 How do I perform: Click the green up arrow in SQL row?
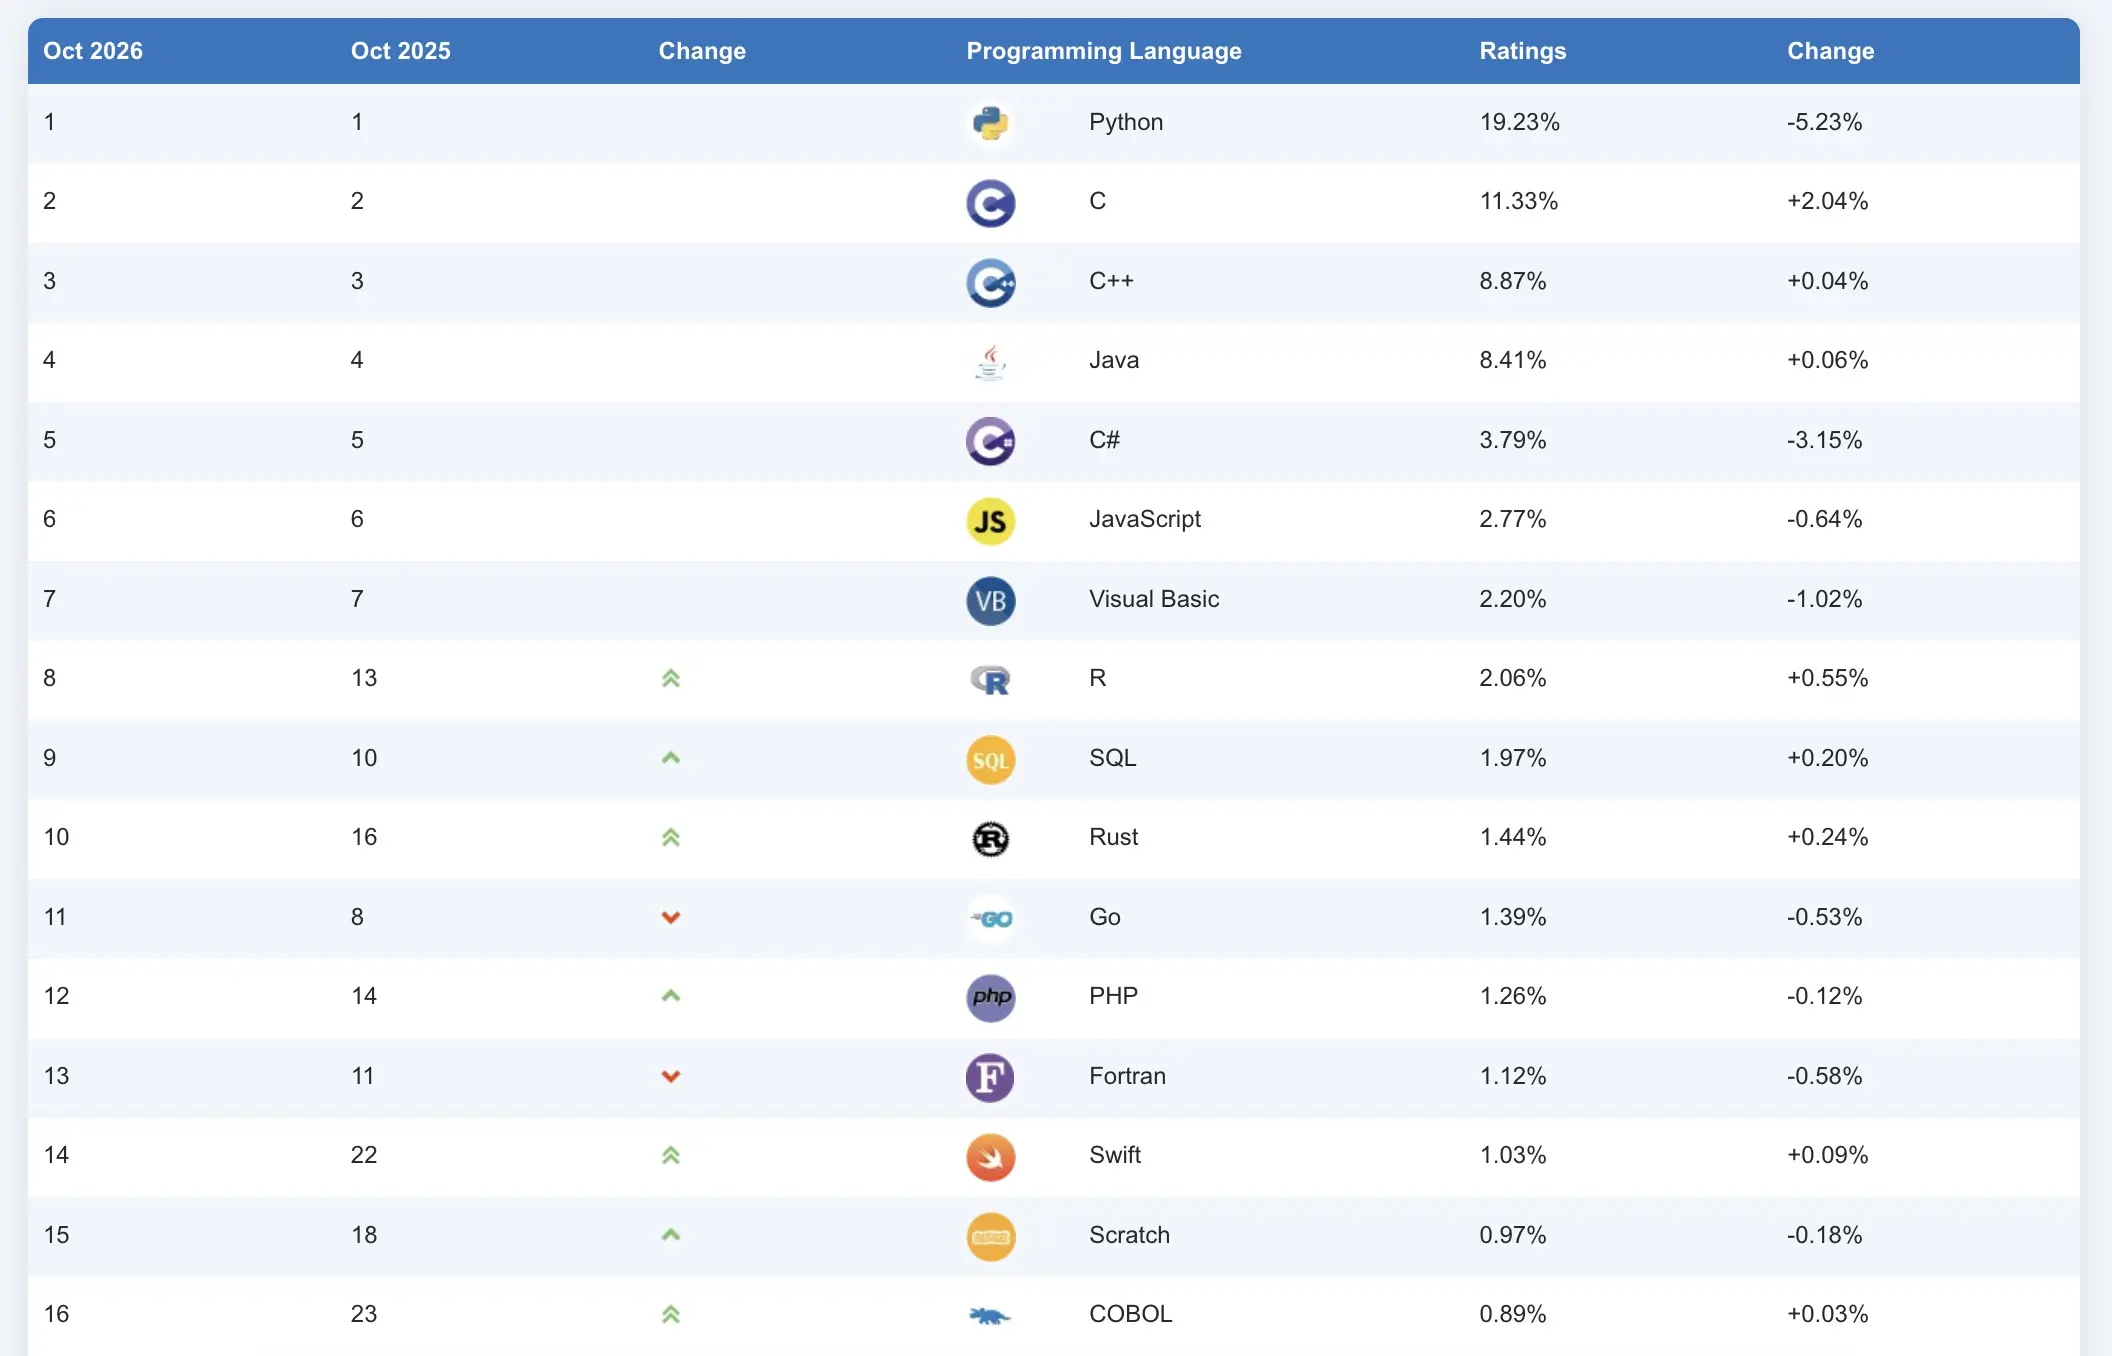coord(671,758)
